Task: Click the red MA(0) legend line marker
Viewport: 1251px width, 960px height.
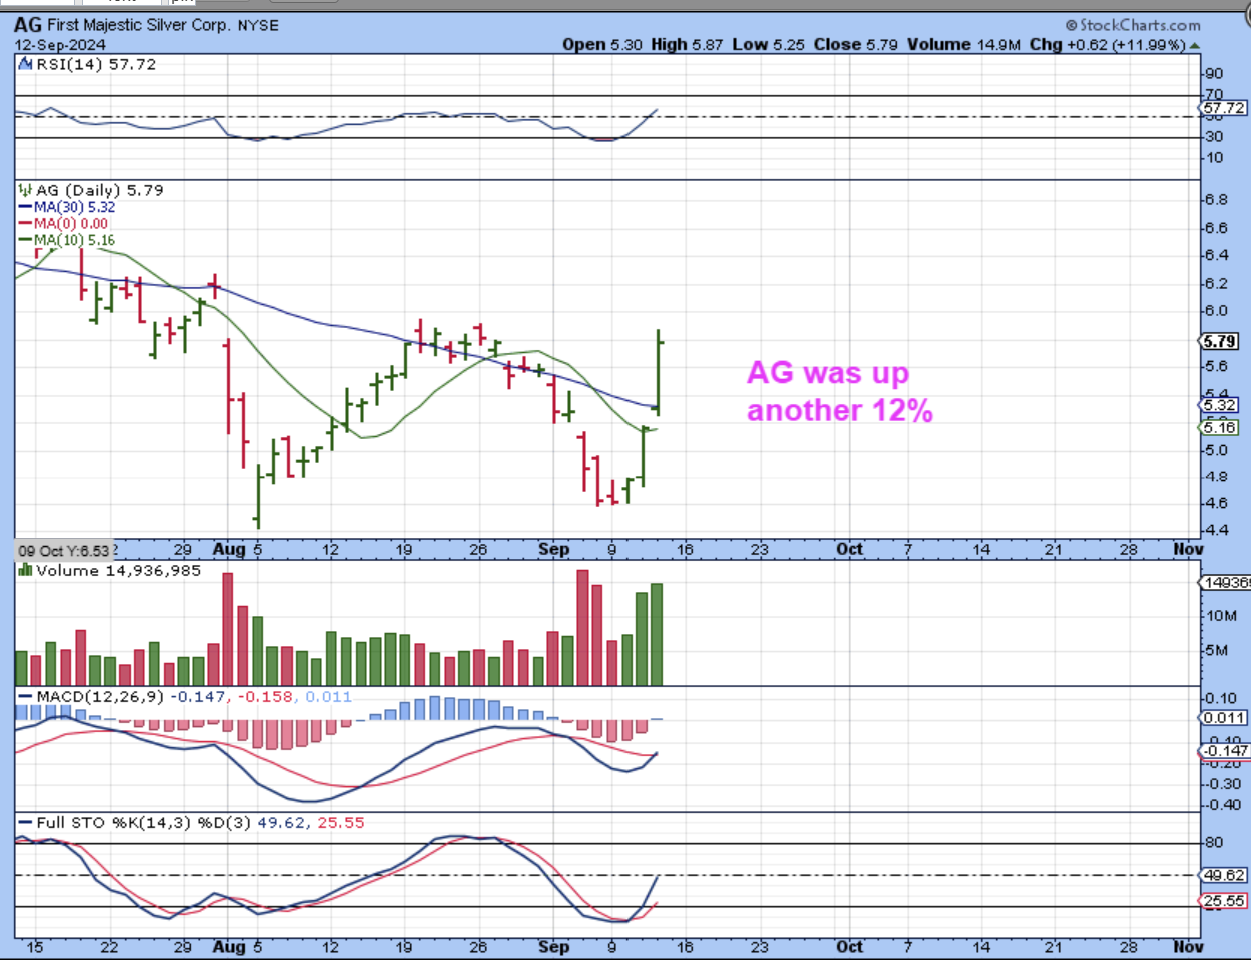Action: [26, 224]
